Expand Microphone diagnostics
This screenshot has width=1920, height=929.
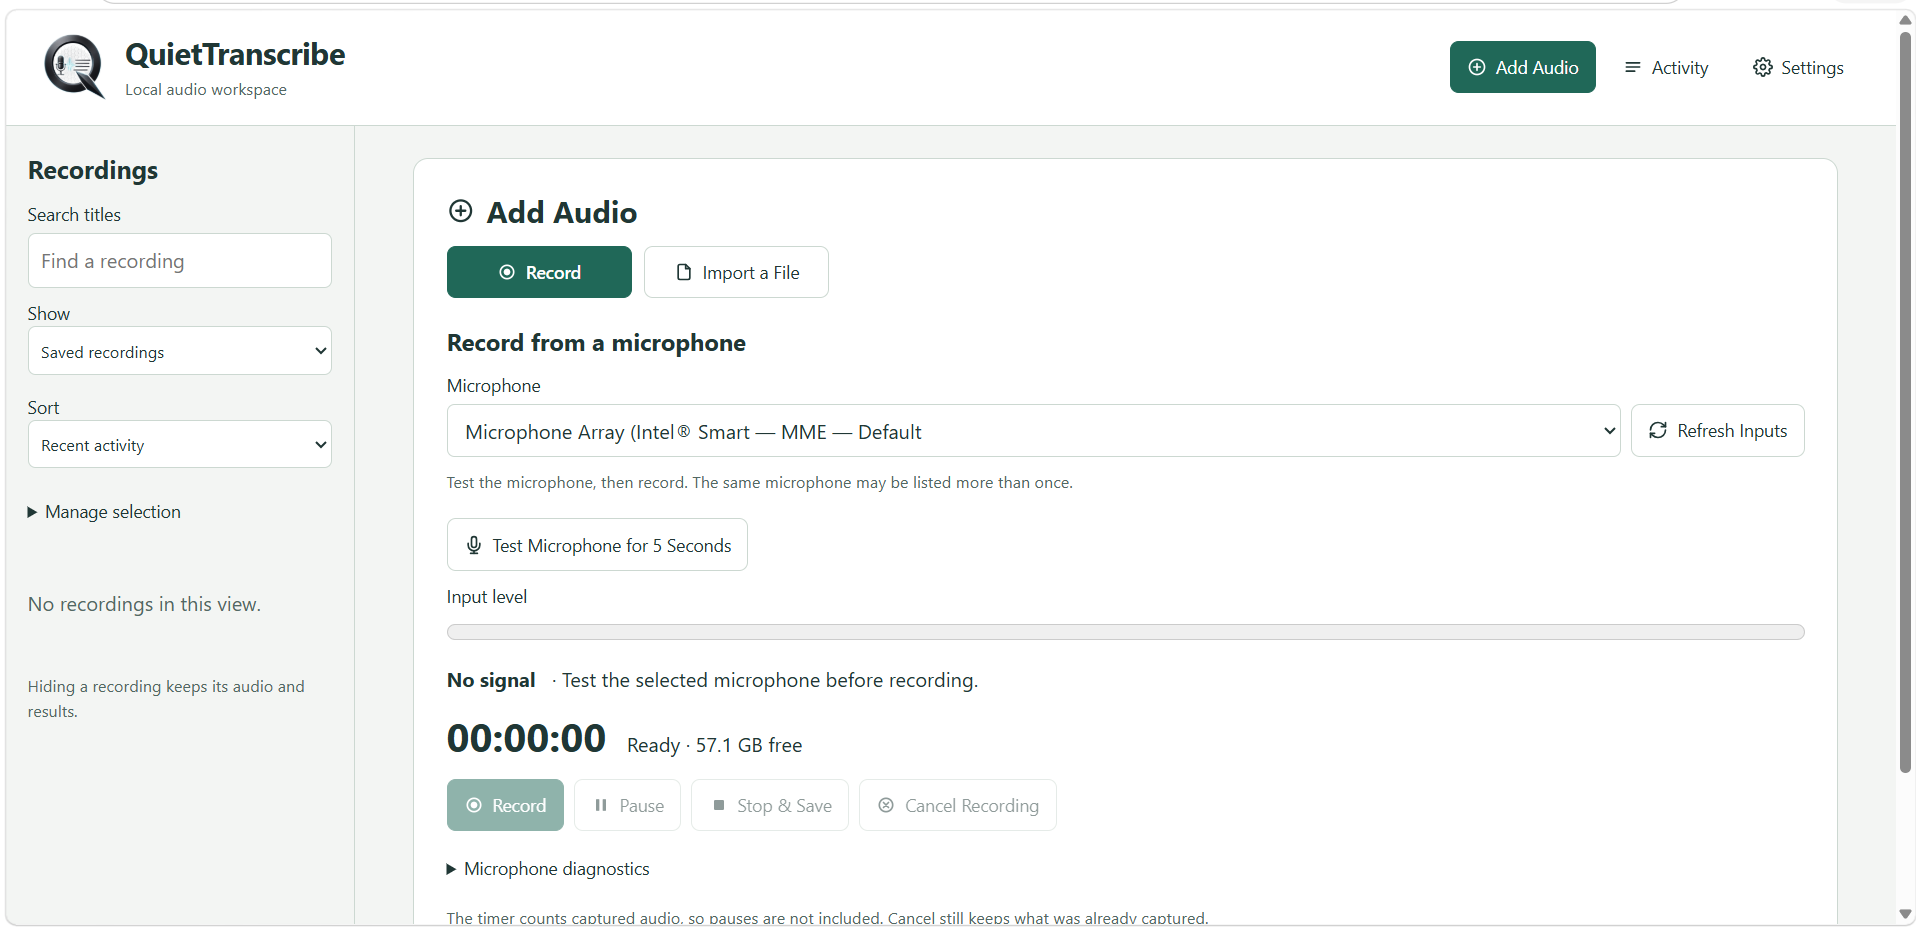point(548,869)
